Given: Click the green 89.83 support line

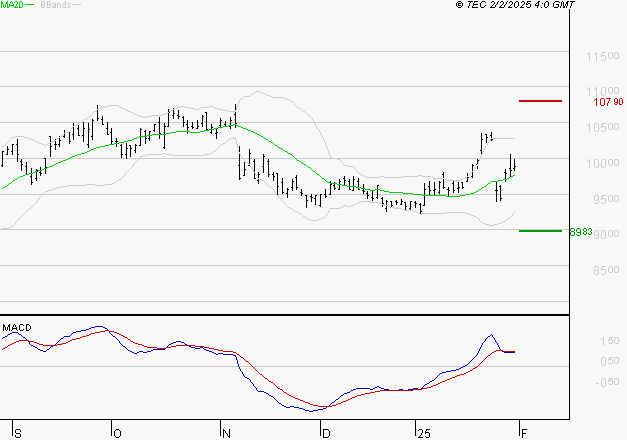Looking at the screenshot, I should (540, 231).
